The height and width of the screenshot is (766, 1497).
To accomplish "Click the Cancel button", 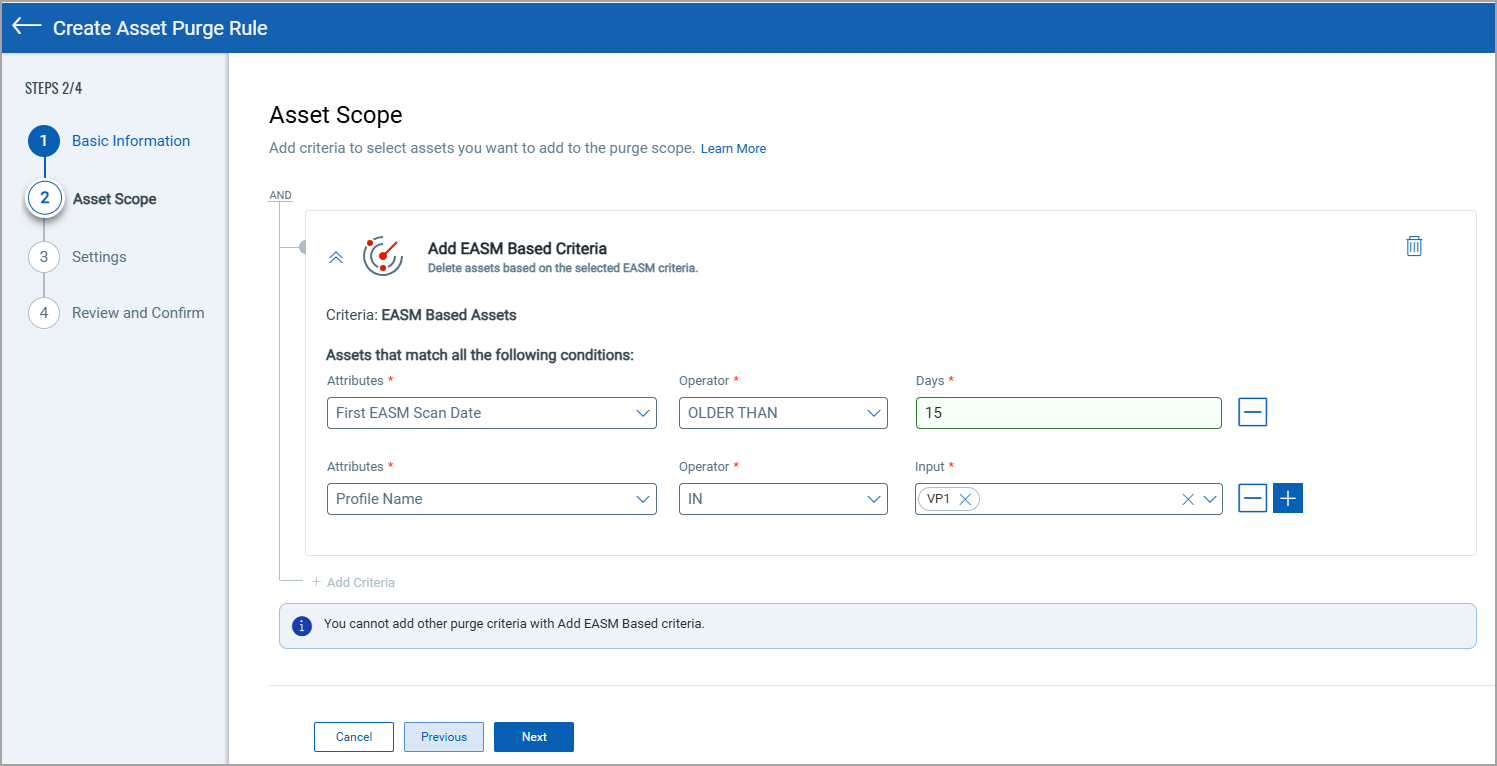I will click(x=353, y=736).
